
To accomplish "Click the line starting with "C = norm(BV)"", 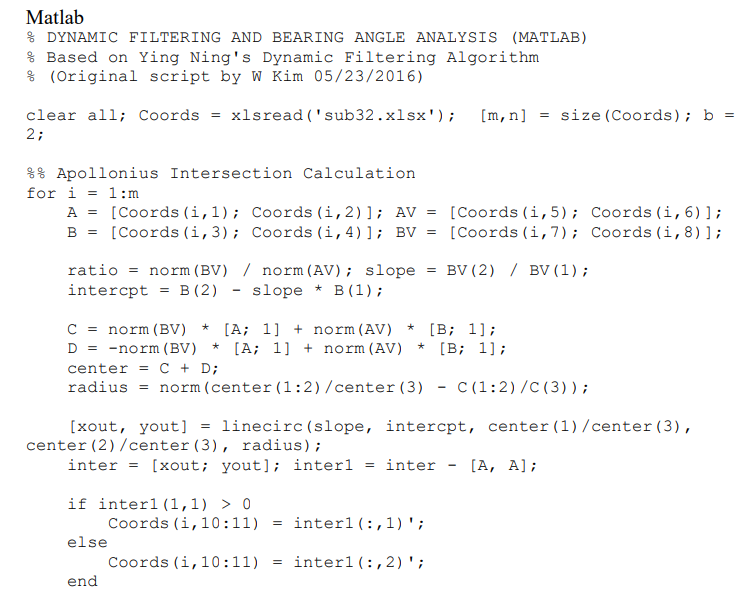I will click(281, 329).
